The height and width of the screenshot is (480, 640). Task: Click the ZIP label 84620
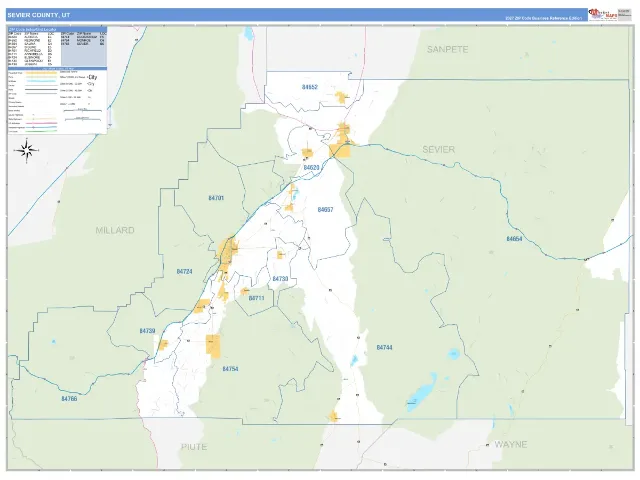pyautogui.click(x=311, y=168)
